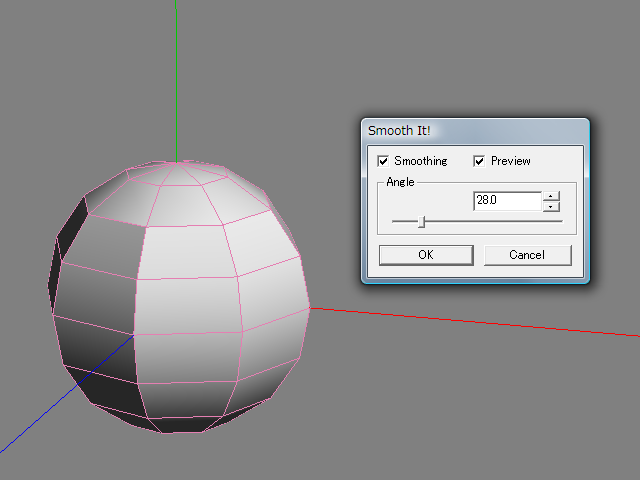The height and width of the screenshot is (480, 640).
Task: Click the Angle value input field
Action: 507,201
